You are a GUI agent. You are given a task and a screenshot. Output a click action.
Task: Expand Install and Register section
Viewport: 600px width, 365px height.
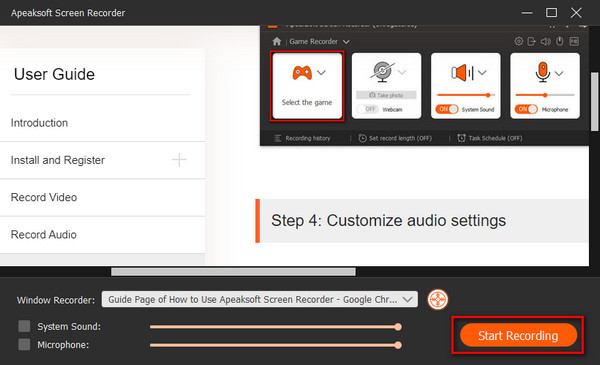pos(179,160)
